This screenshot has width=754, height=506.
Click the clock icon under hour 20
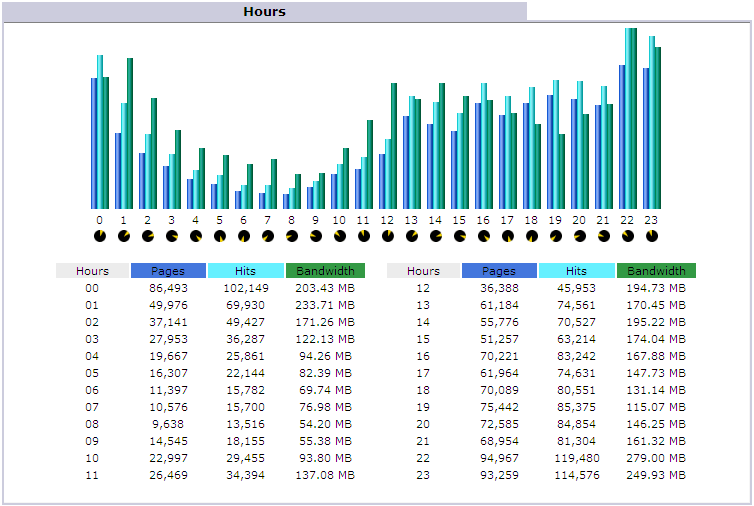click(580, 236)
